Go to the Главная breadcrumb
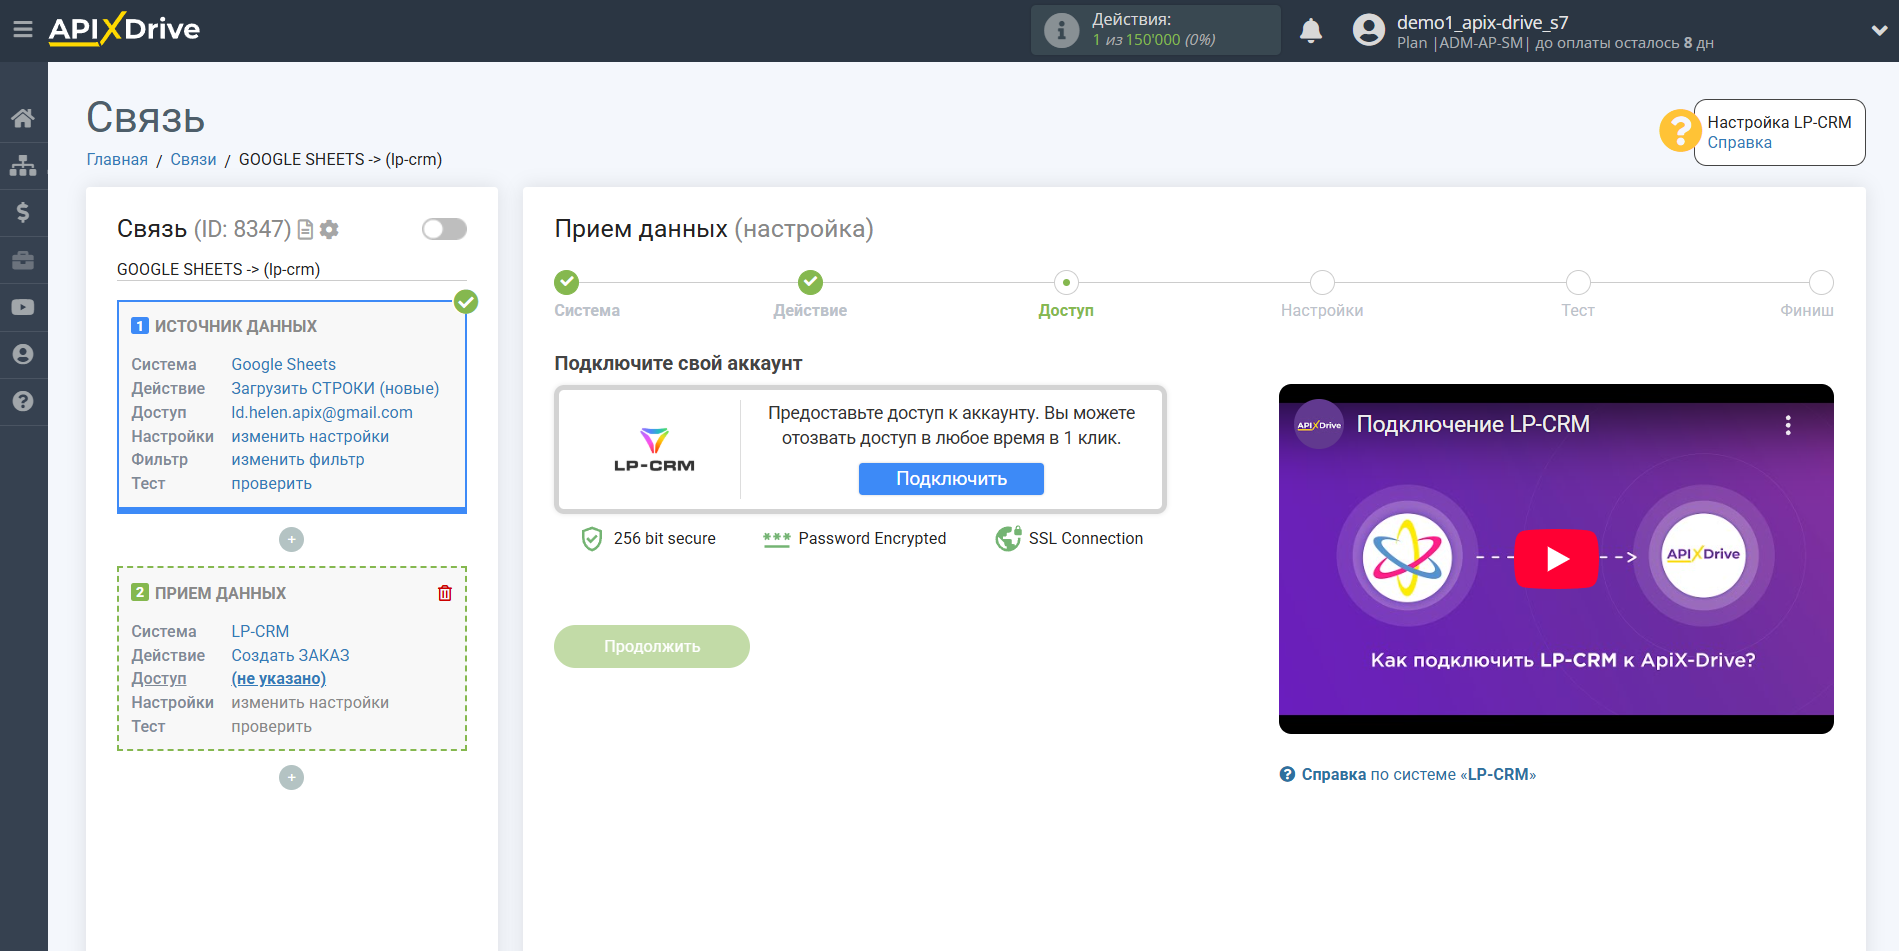The height and width of the screenshot is (951, 1899). (117, 160)
